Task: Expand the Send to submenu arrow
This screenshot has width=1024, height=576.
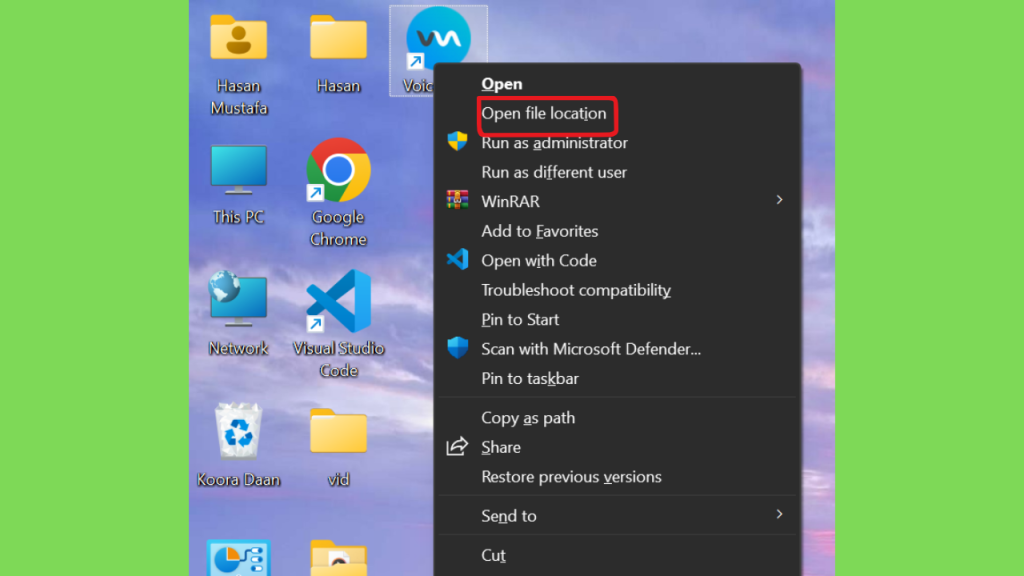Action: tap(779, 515)
